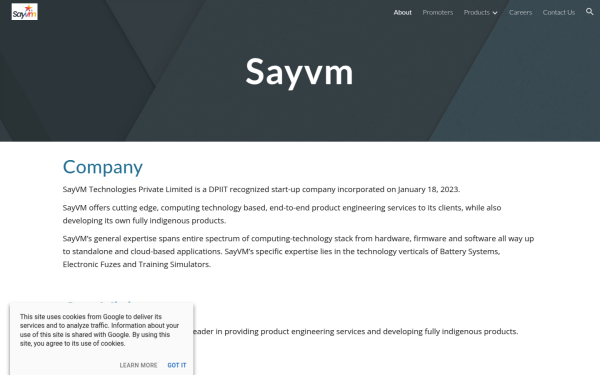Image resolution: width=600 pixels, height=375 pixels.
Task: Dismiss the cookie notice with GOT IT
Action: coord(177,365)
